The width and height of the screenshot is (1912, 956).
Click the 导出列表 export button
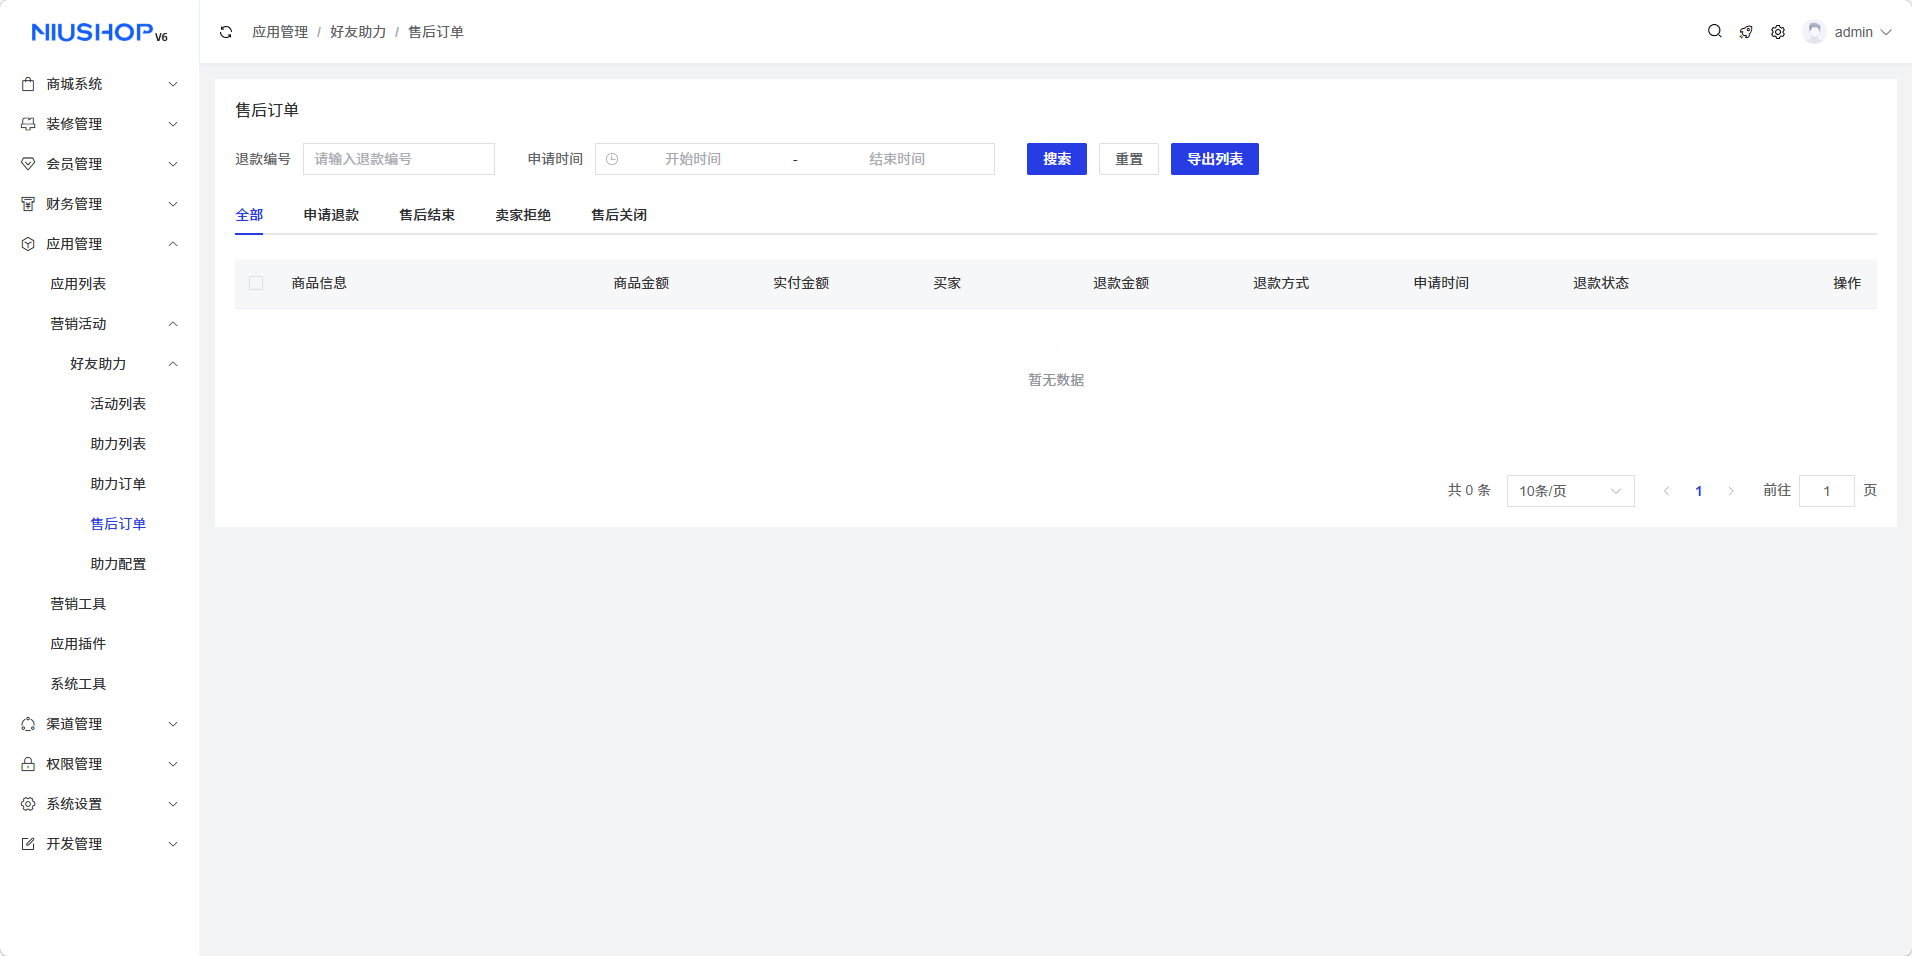click(x=1214, y=159)
